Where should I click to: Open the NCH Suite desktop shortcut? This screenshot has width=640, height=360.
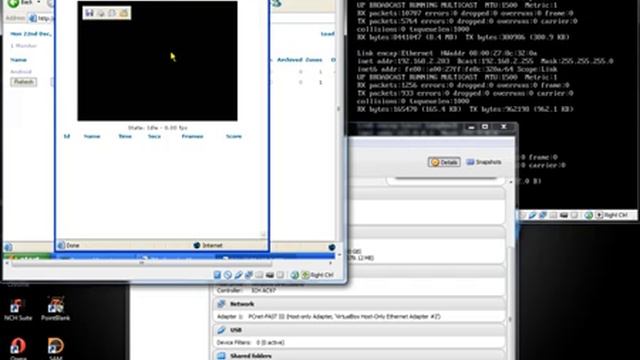18,309
